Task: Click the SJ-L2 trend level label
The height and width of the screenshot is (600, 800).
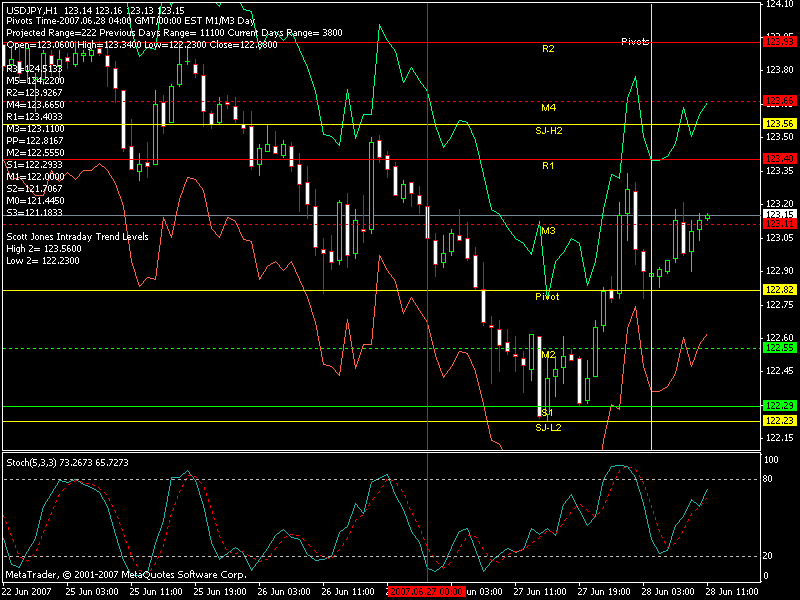Action: tap(548, 427)
